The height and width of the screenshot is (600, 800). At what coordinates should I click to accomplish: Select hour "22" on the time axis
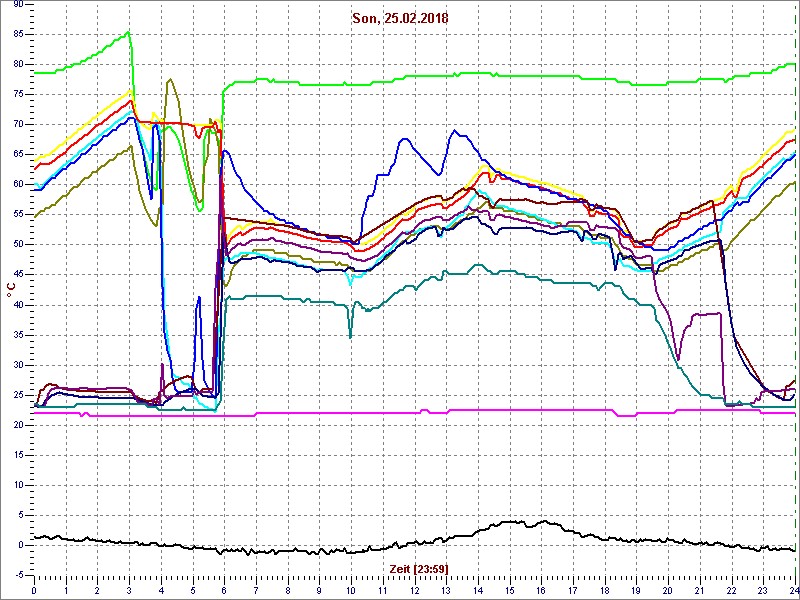point(731,592)
